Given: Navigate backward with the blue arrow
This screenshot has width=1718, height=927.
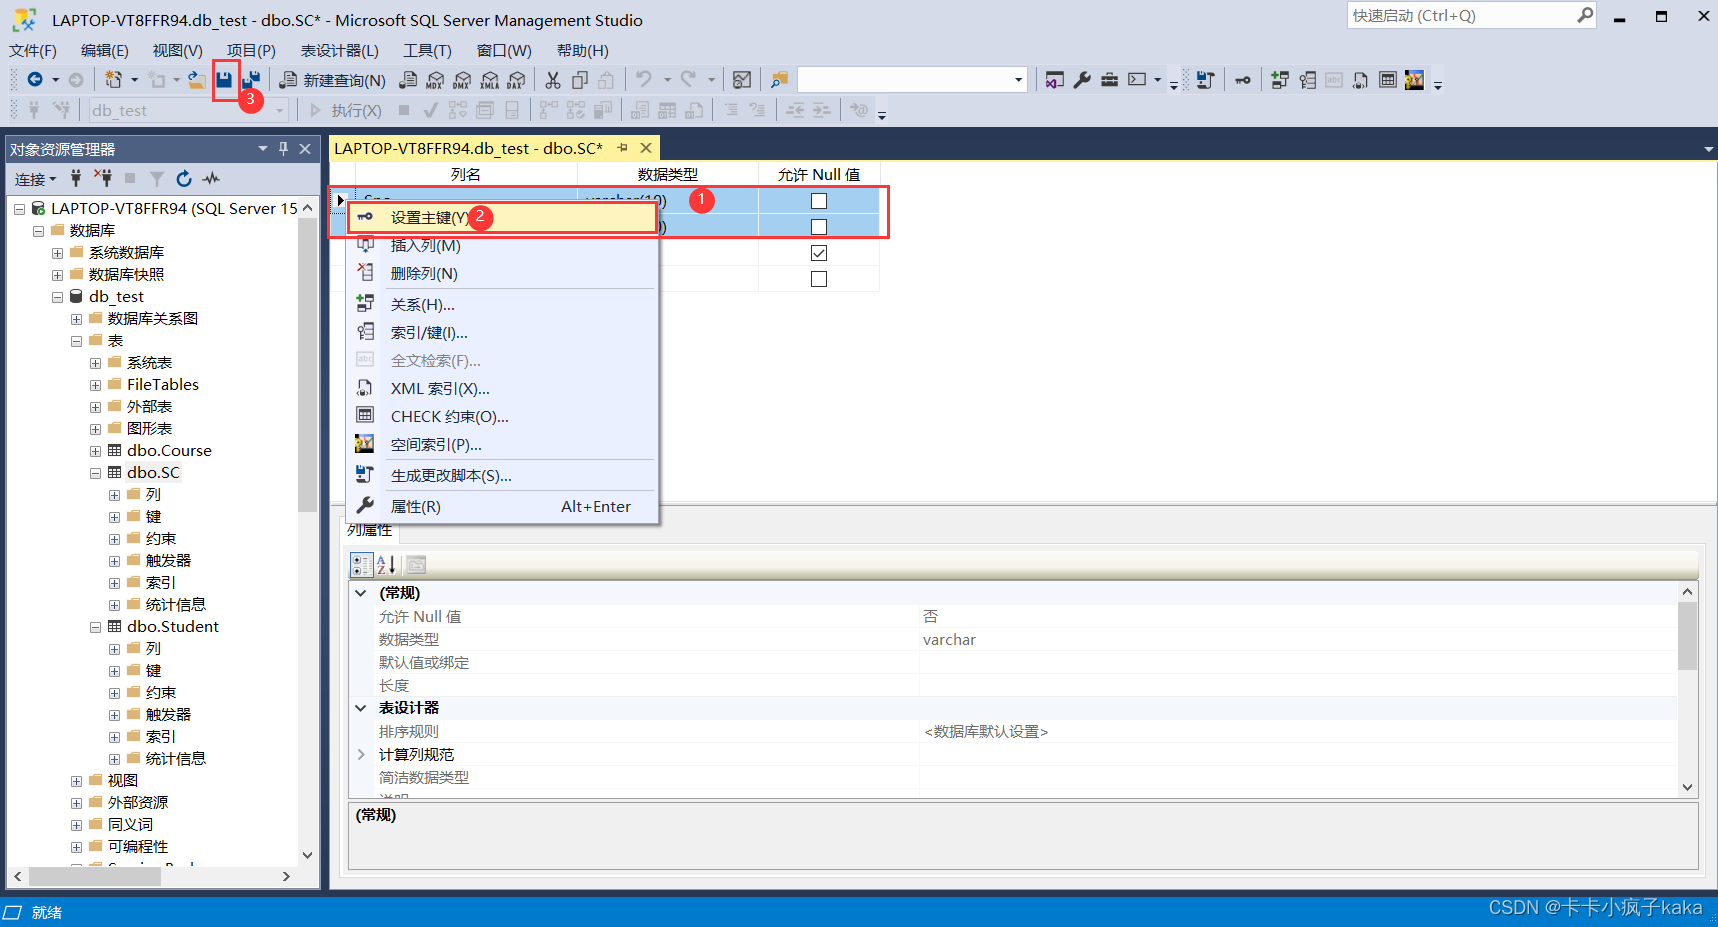Looking at the screenshot, I should click(x=35, y=80).
